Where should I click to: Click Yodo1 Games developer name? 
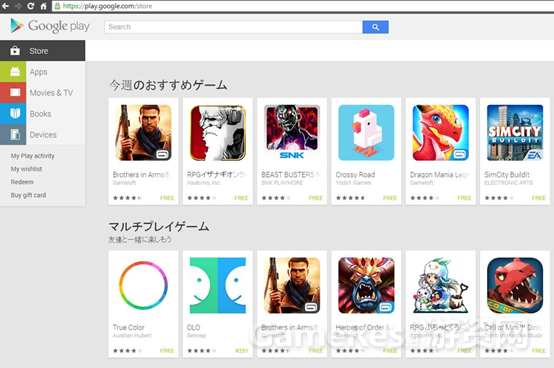pyautogui.click(x=353, y=183)
